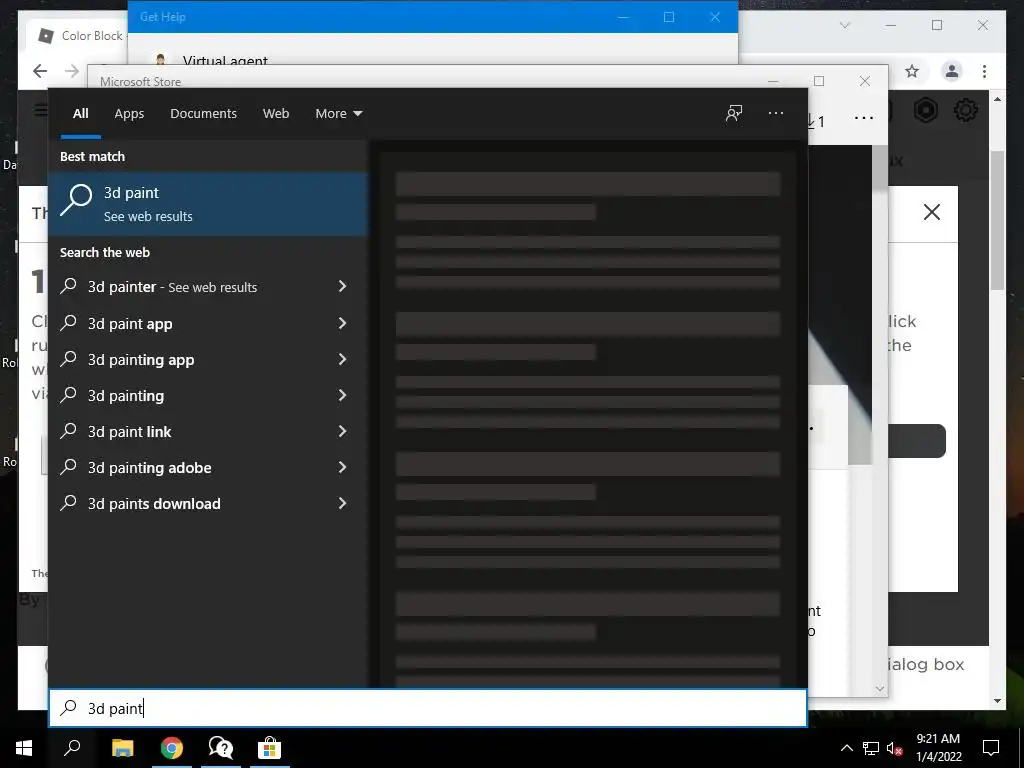
Task: Expand chevron for '3d paints download'
Action: pyautogui.click(x=342, y=502)
